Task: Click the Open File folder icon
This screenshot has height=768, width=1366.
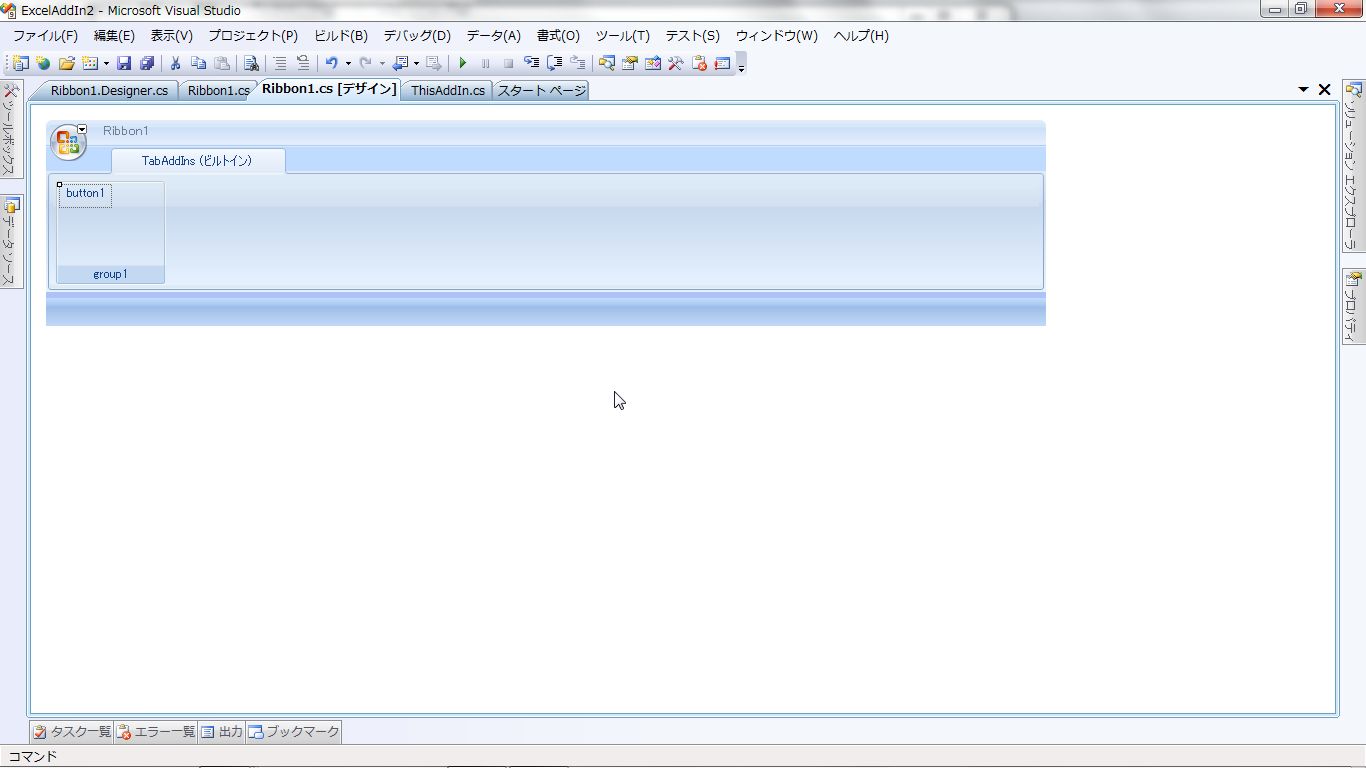Action: [x=67, y=63]
